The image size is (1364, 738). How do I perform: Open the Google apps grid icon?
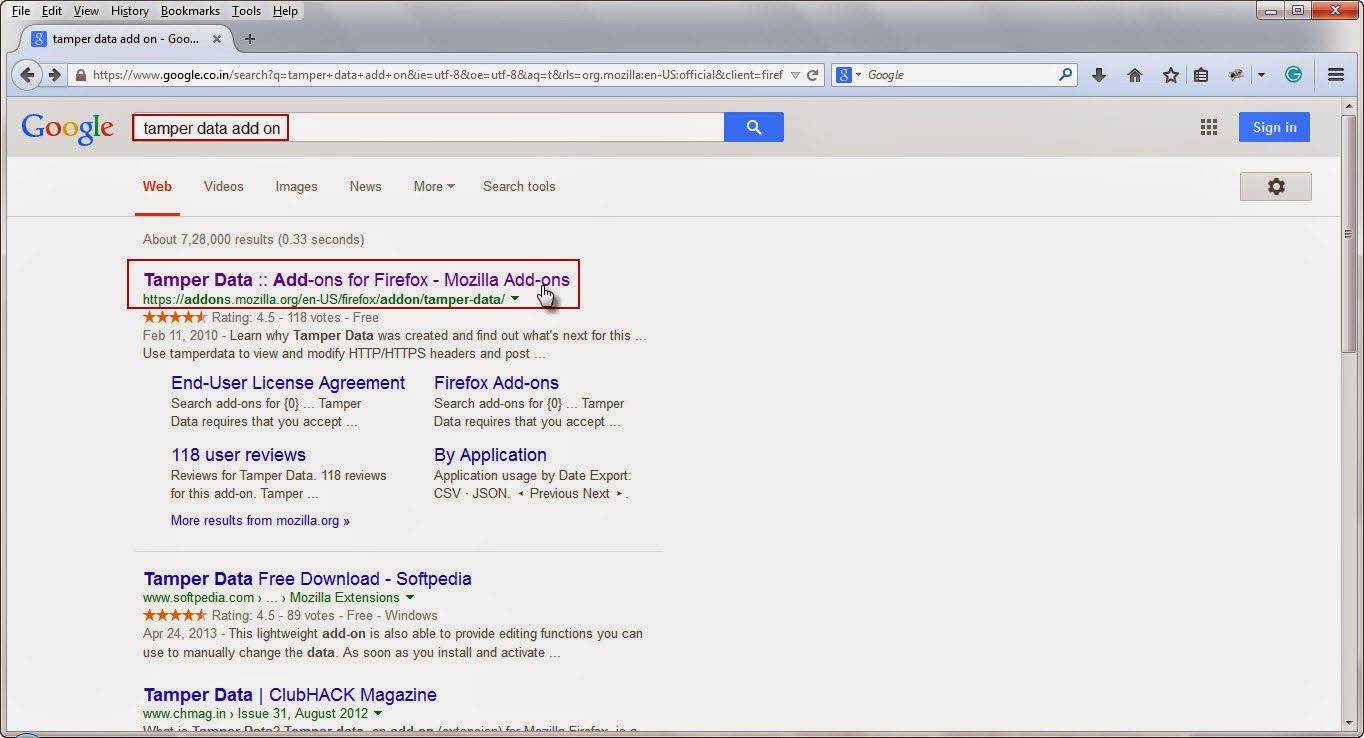[1209, 127]
